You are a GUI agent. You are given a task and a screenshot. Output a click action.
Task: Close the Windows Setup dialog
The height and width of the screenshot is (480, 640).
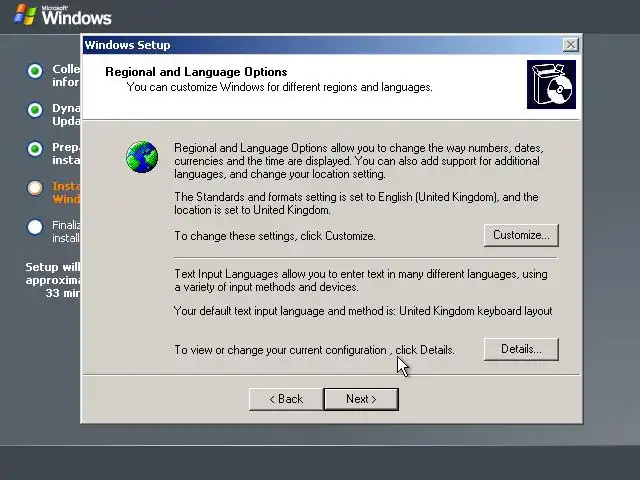coord(571,44)
